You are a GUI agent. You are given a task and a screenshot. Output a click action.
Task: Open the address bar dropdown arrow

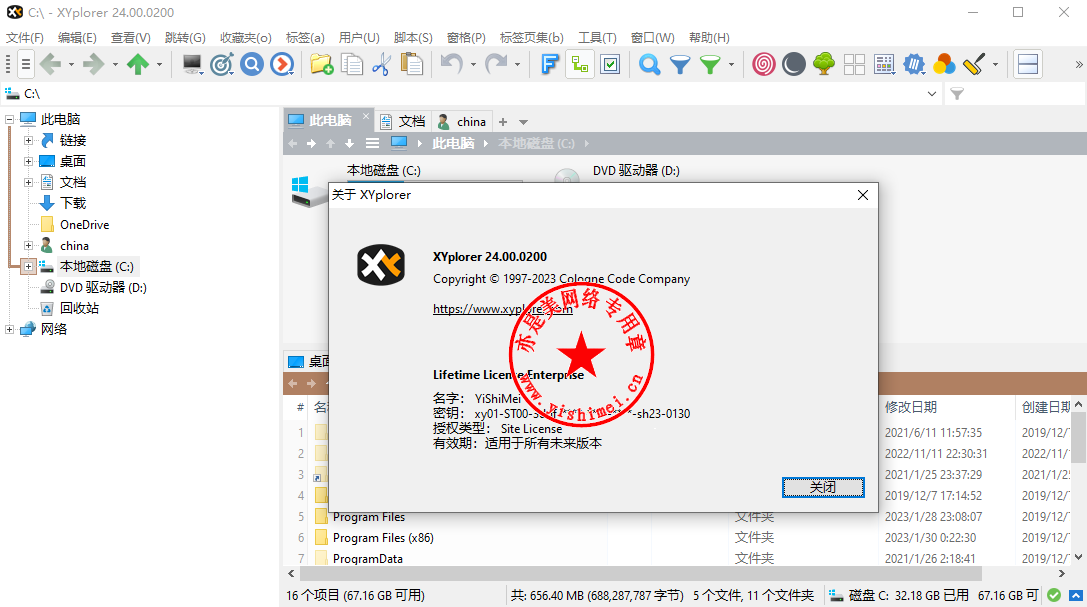pos(932,94)
